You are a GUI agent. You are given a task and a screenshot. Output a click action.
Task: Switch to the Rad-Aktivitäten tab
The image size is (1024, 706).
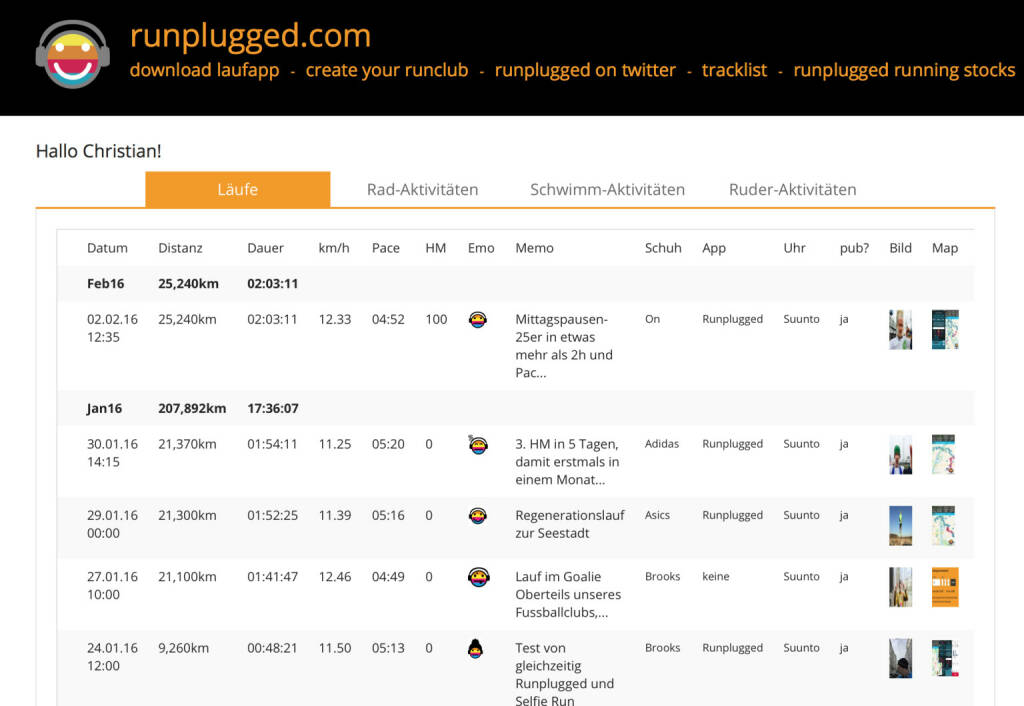(x=422, y=189)
